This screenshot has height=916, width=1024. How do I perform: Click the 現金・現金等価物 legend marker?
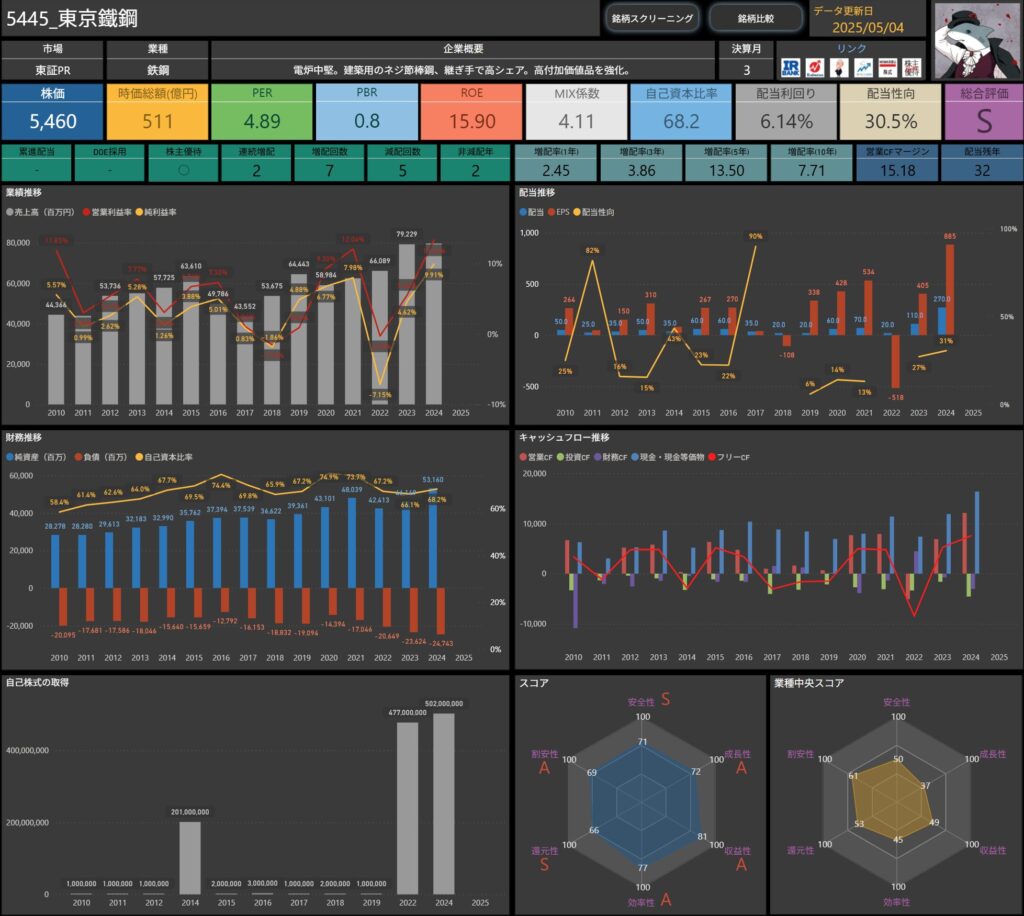(635, 457)
